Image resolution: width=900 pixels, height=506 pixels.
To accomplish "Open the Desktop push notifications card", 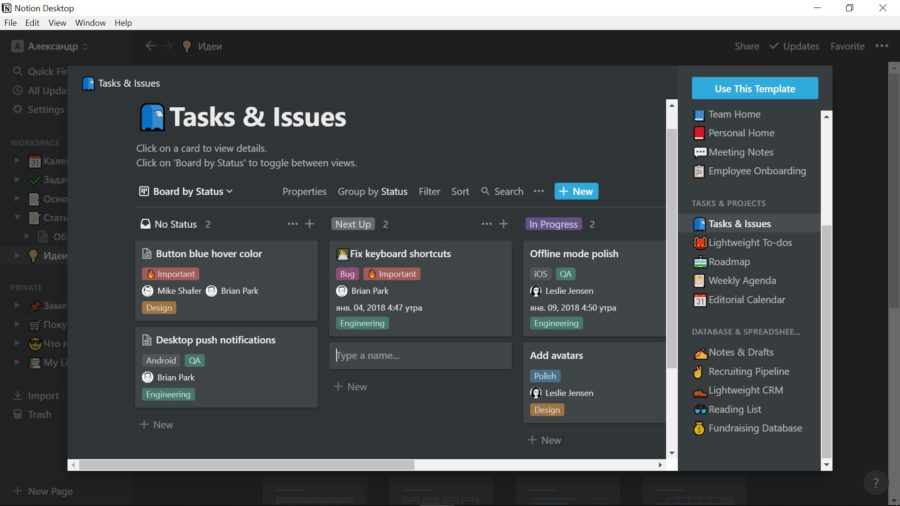I will [x=226, y=367].
